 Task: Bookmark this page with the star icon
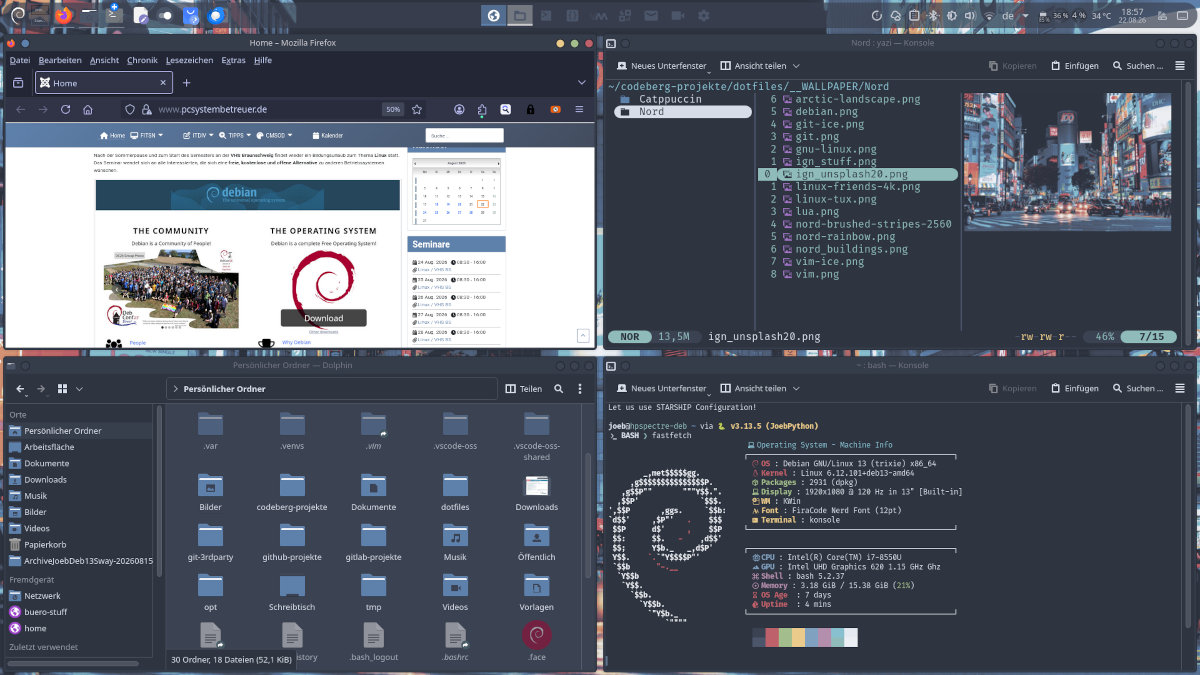point(417,109)
